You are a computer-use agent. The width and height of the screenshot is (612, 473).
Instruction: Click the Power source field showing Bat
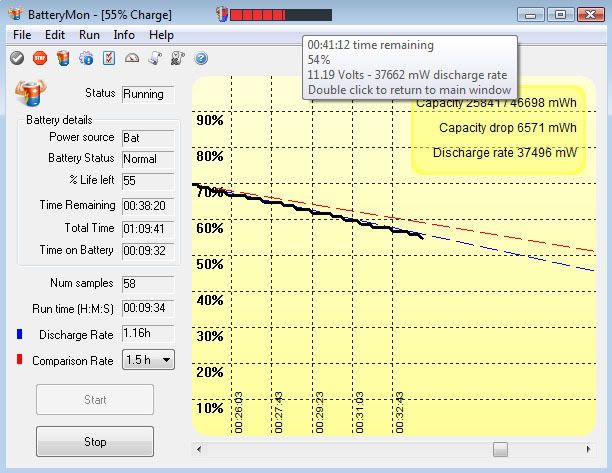(148, 138)
